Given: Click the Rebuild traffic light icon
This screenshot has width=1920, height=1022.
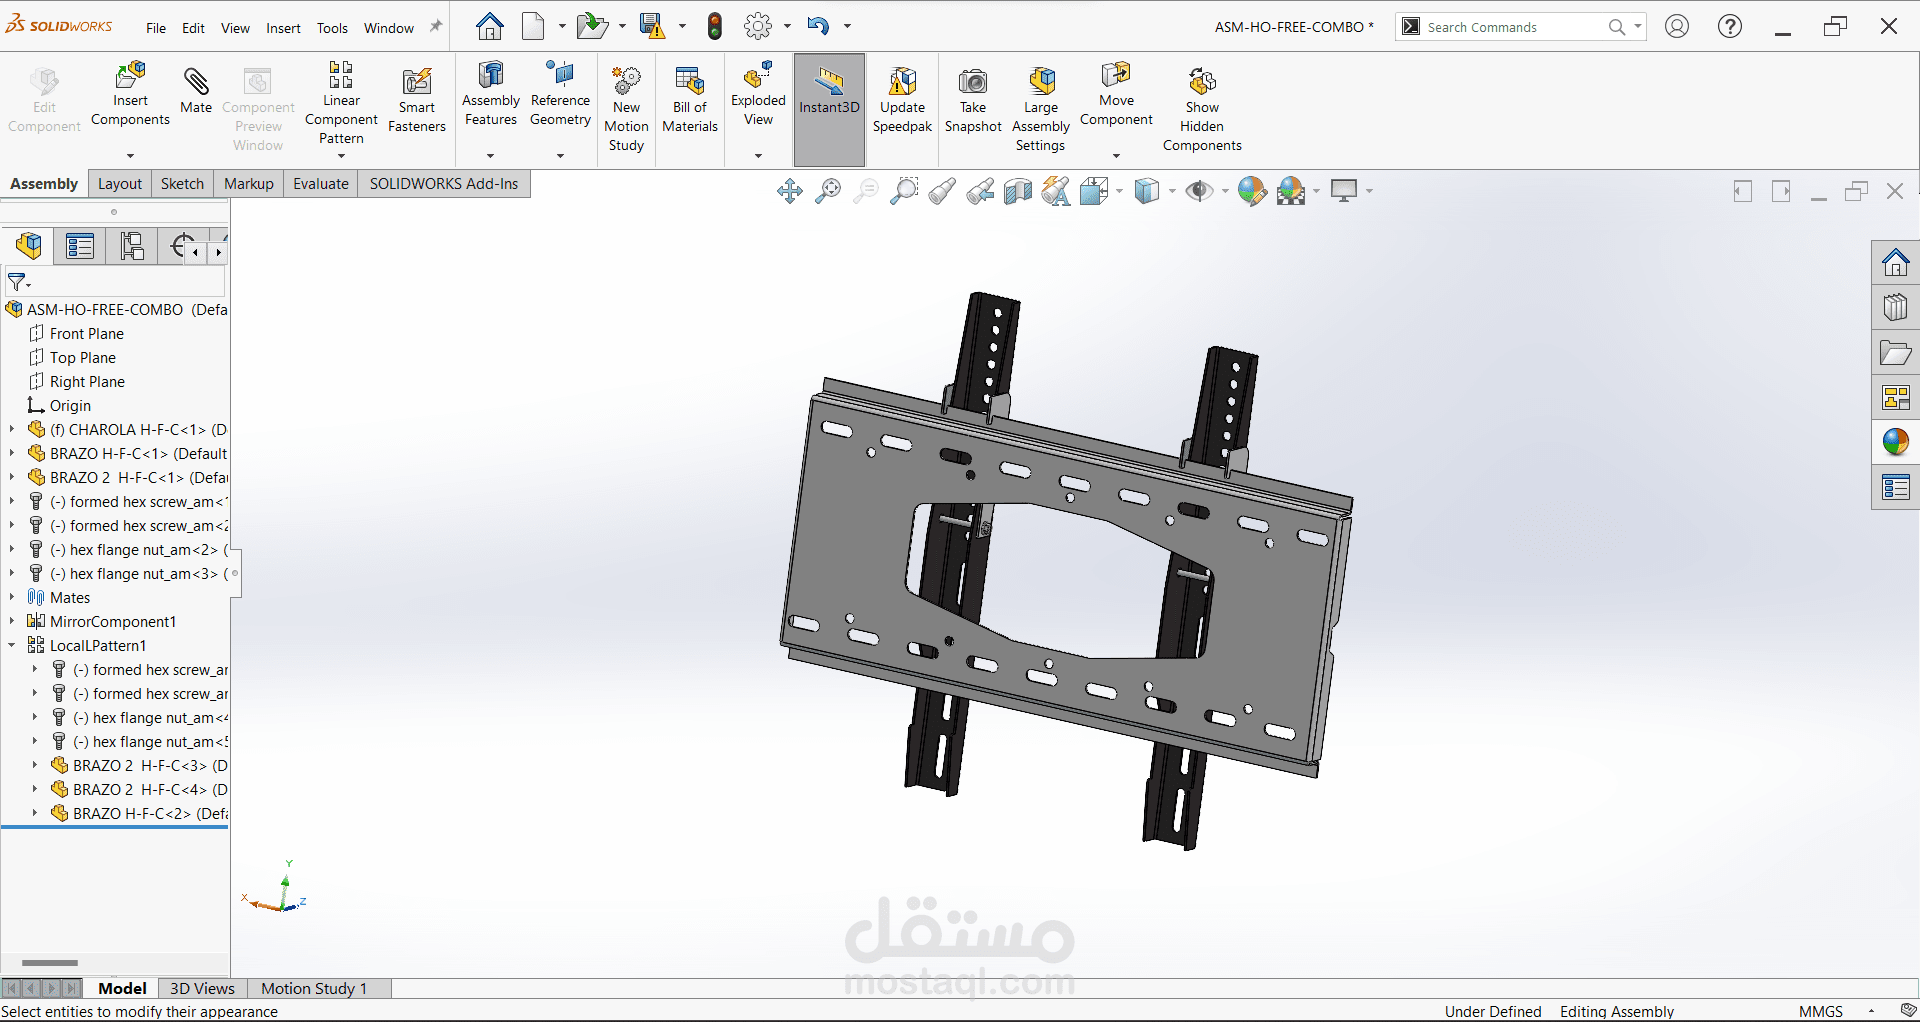Looking at the screenshot, I should [x=714, y=26].
